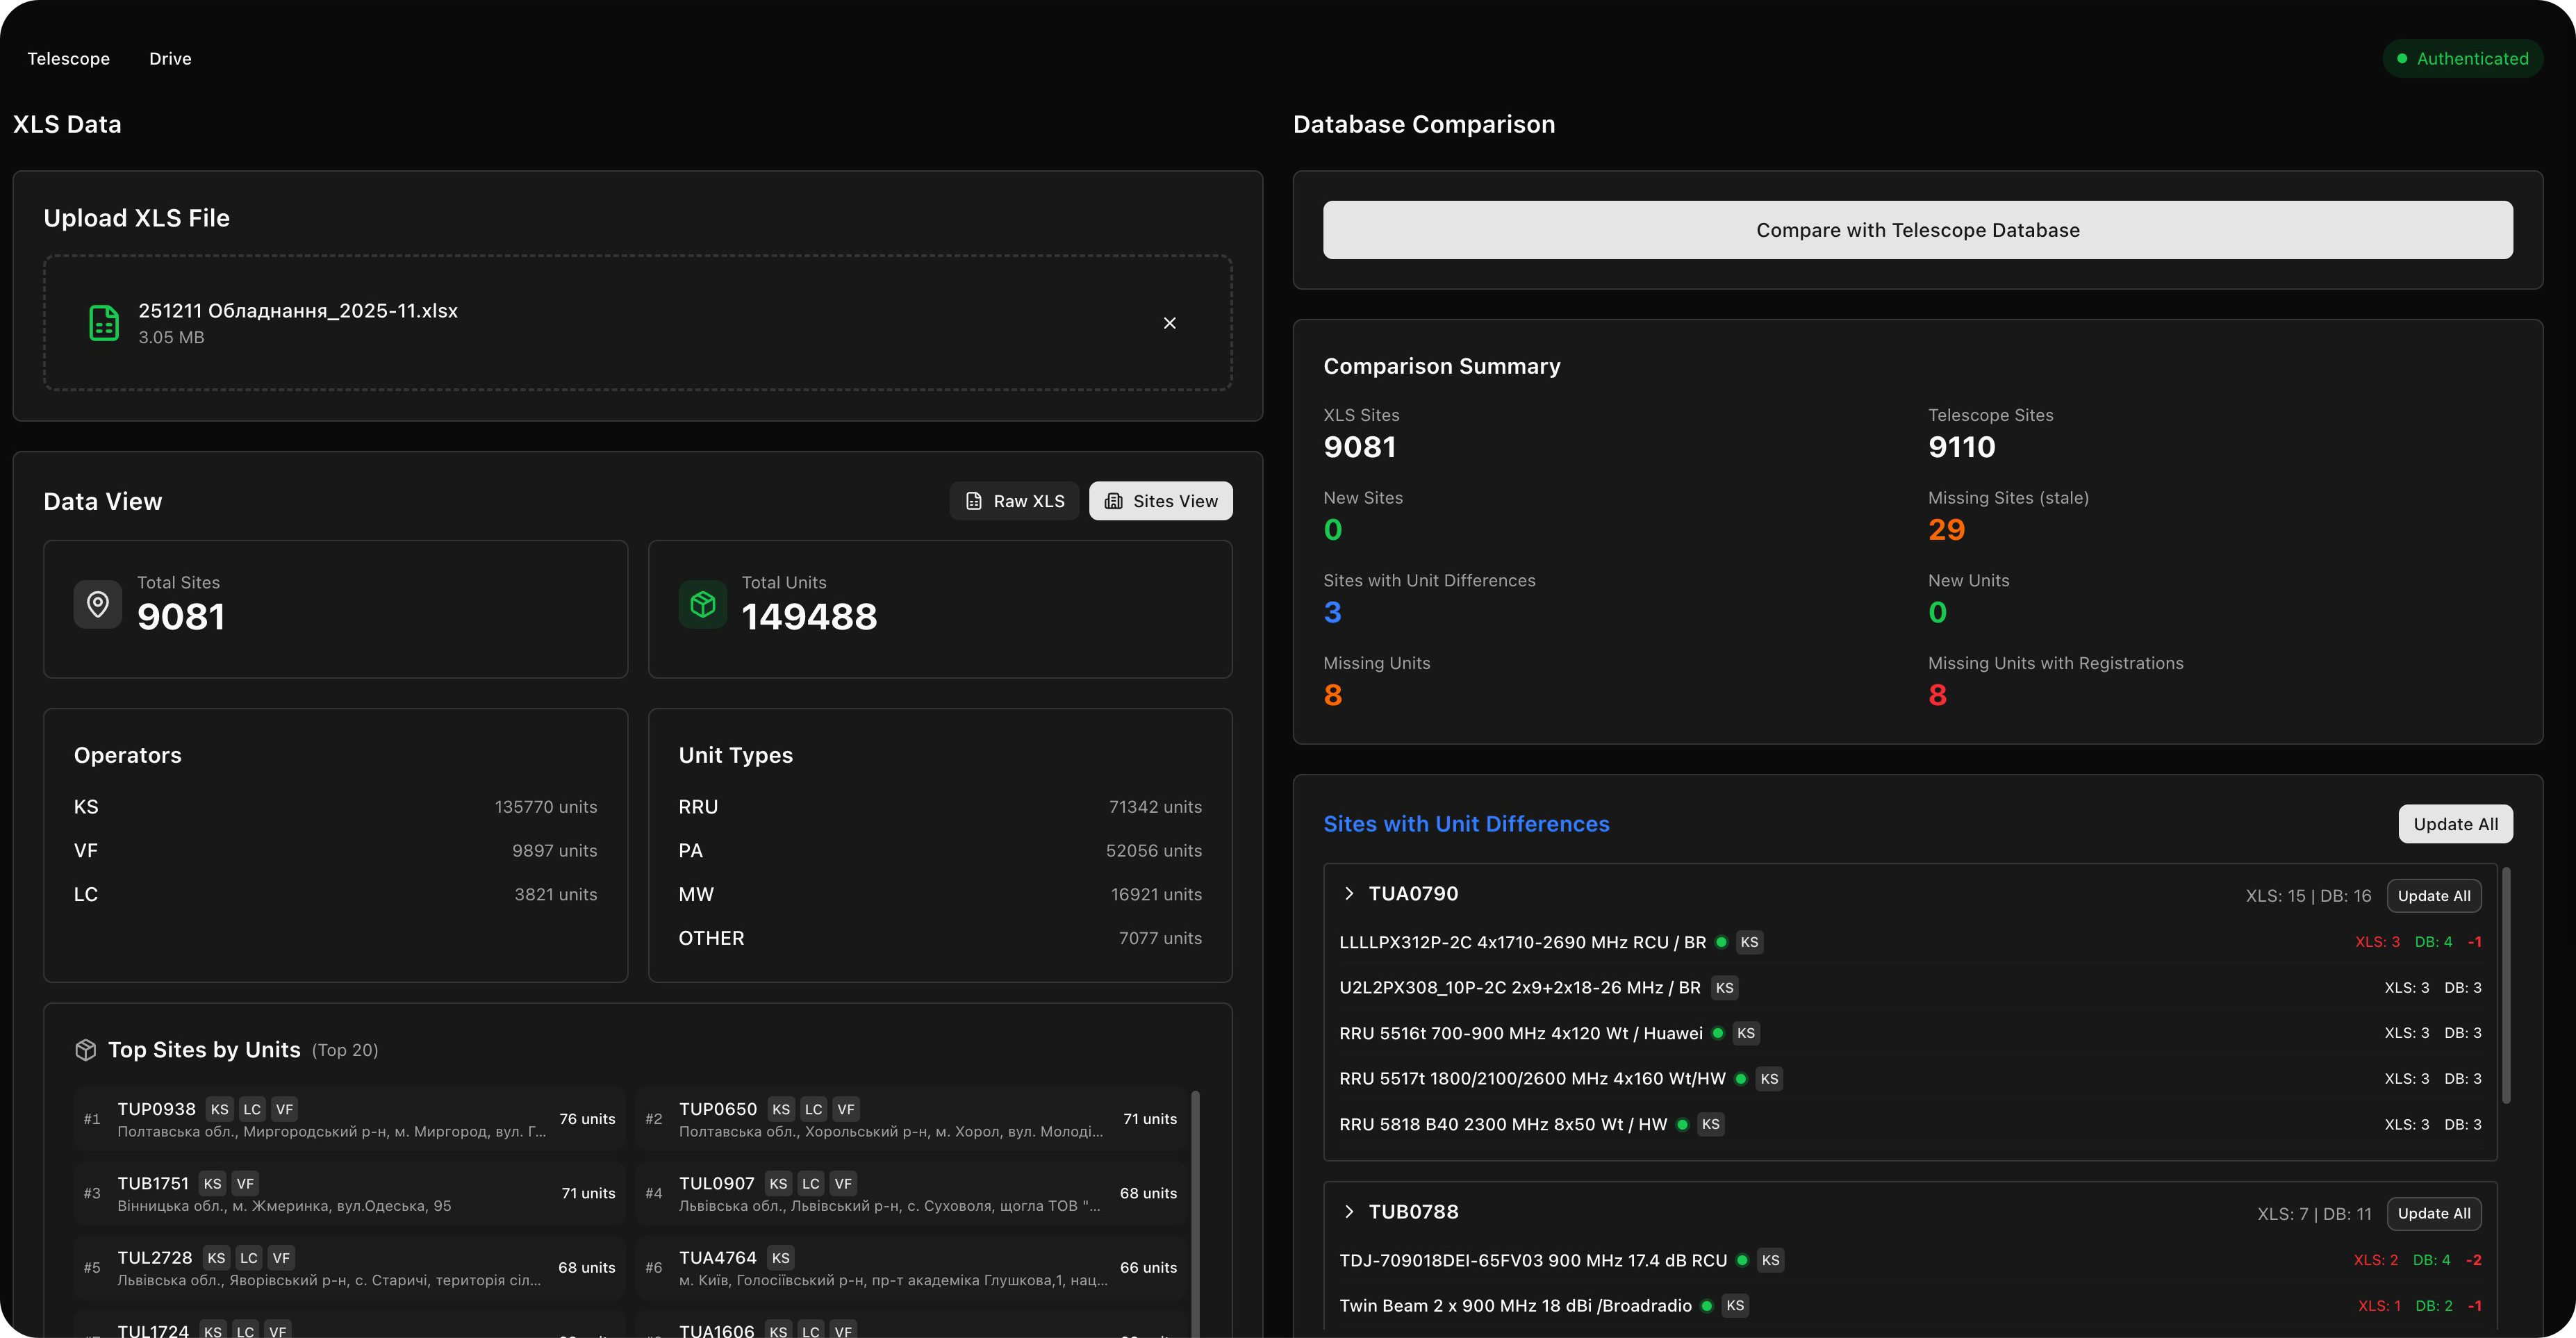2576x1338 pixels.
Task: Remove the uploaded 251211 xlsx file
Action: [1170, 322]
